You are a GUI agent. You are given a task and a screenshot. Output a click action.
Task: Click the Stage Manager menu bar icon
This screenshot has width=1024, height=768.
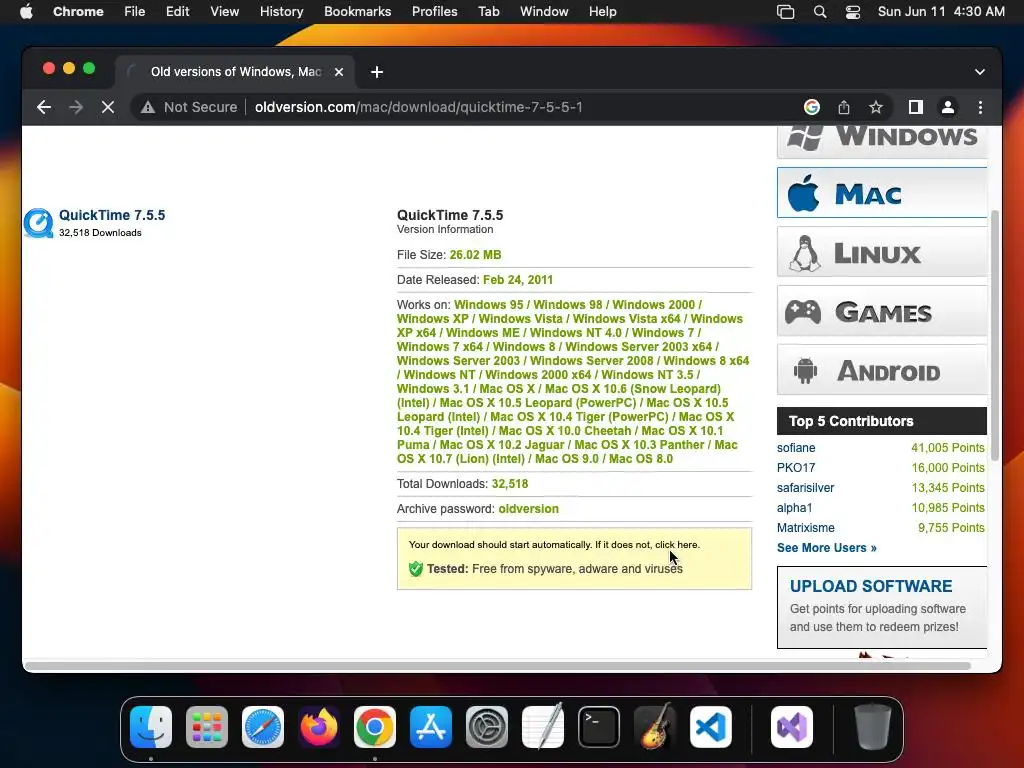[786, 11]
